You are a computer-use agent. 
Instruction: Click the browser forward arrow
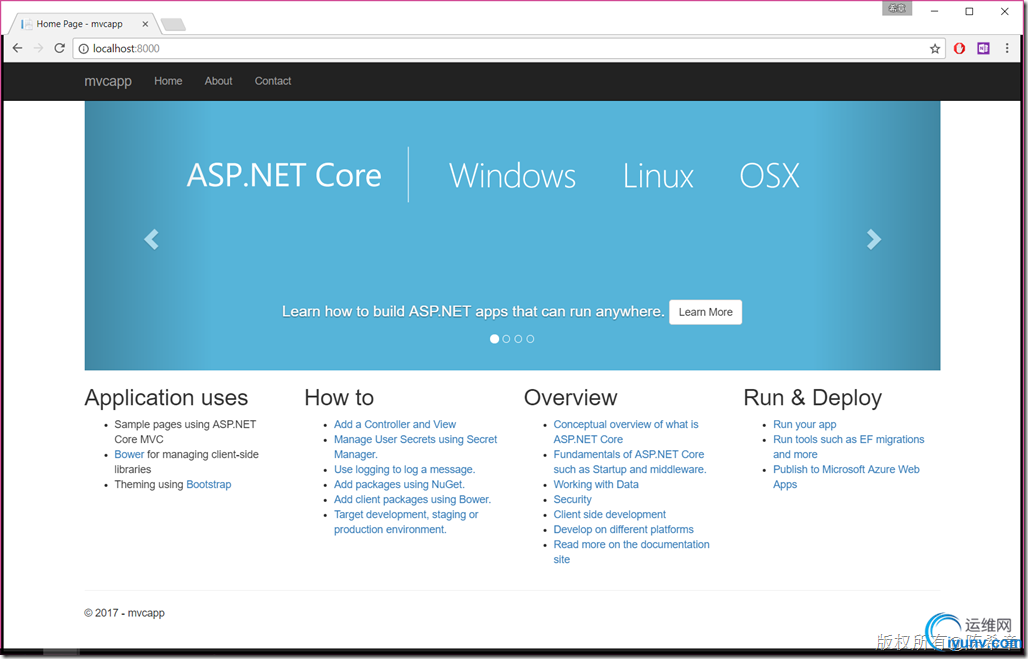[39, 49]
